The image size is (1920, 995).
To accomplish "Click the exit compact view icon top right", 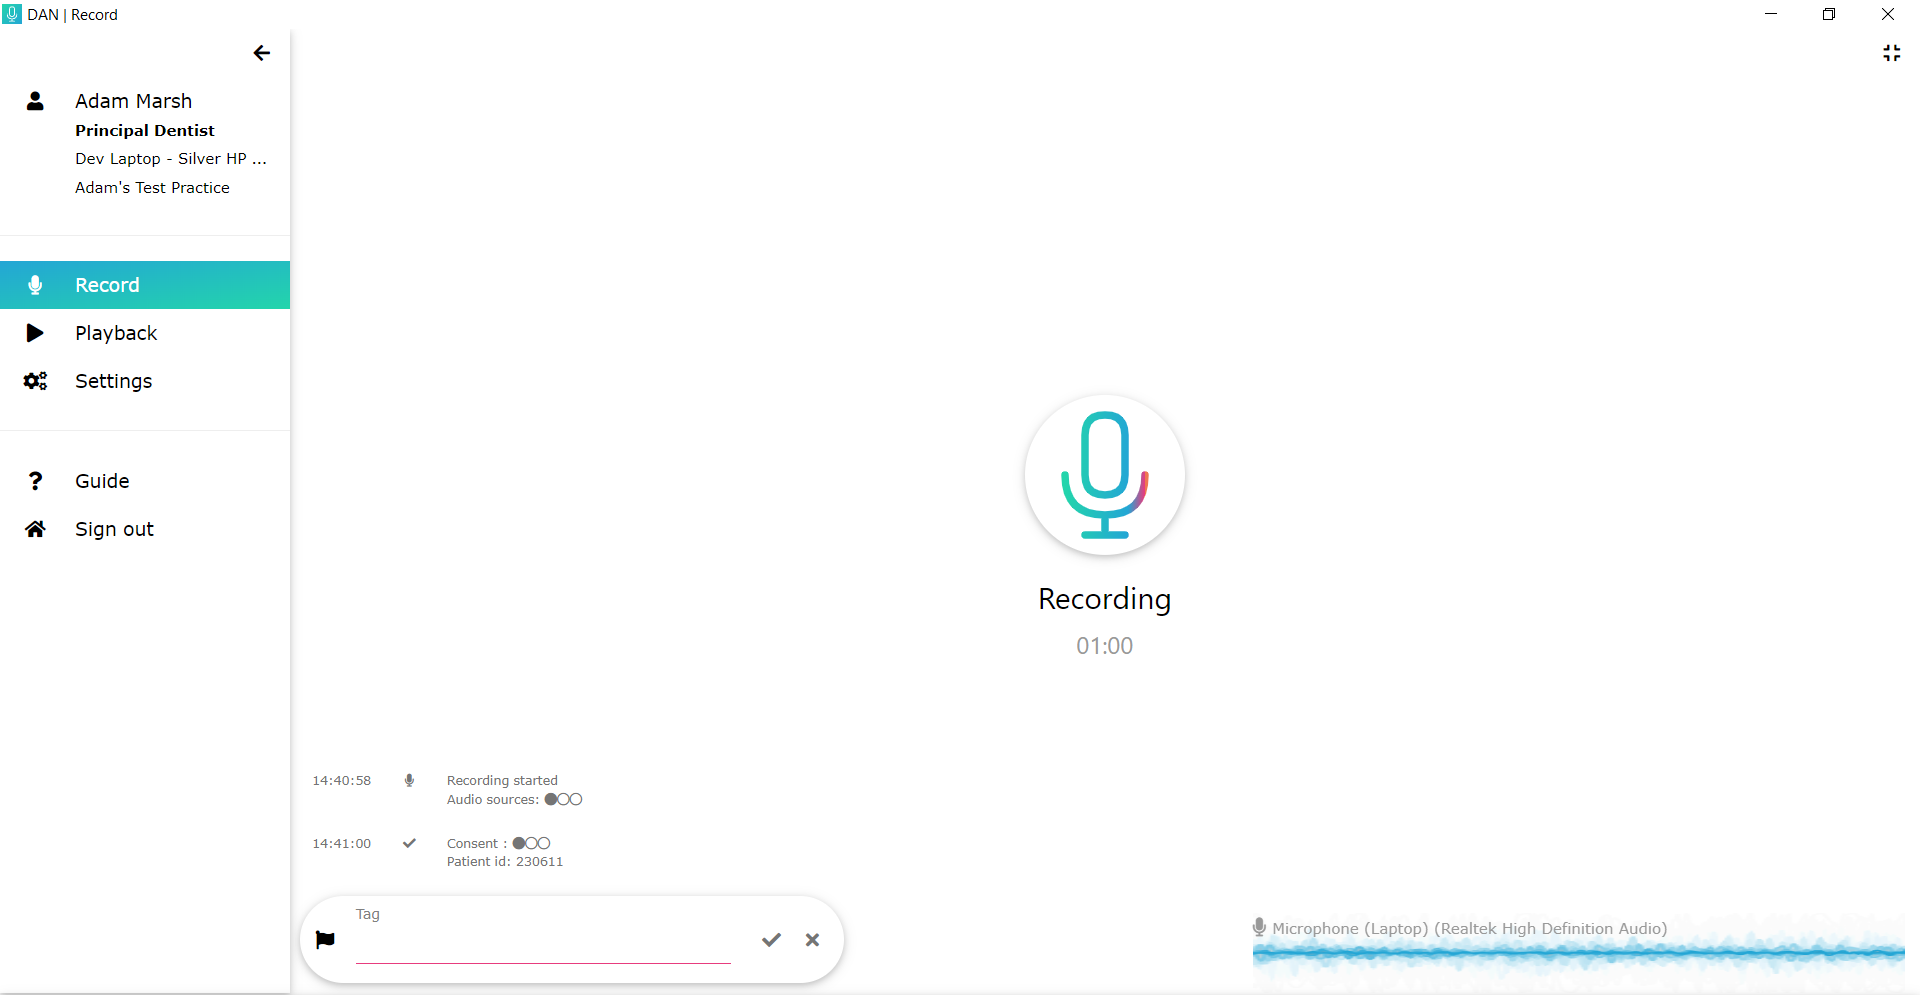I will point(1891,53).
